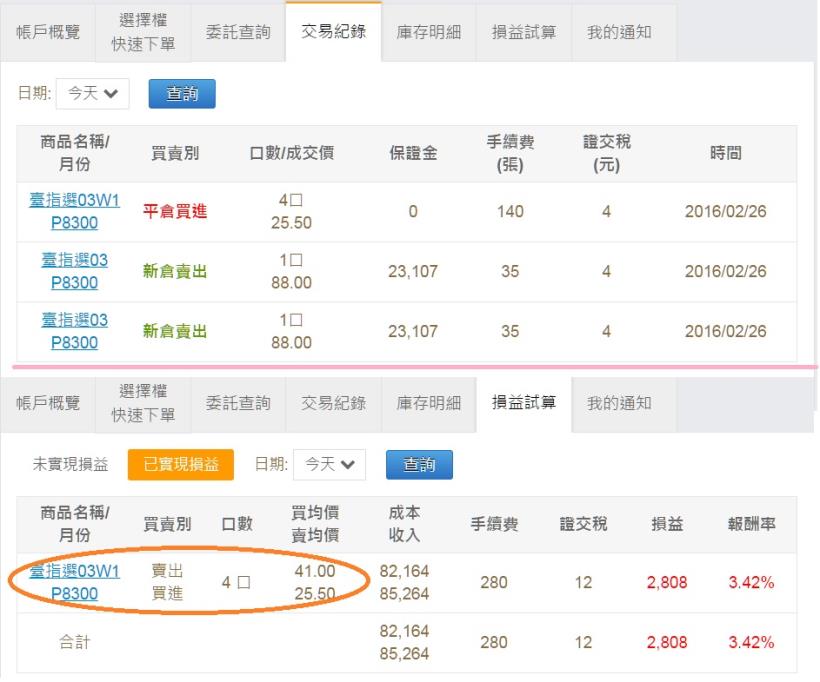Open 損益試算 tab in the top panel
The height and width of the screenshot is (682, 820).
pyautogui.click(x=524, y=32)
